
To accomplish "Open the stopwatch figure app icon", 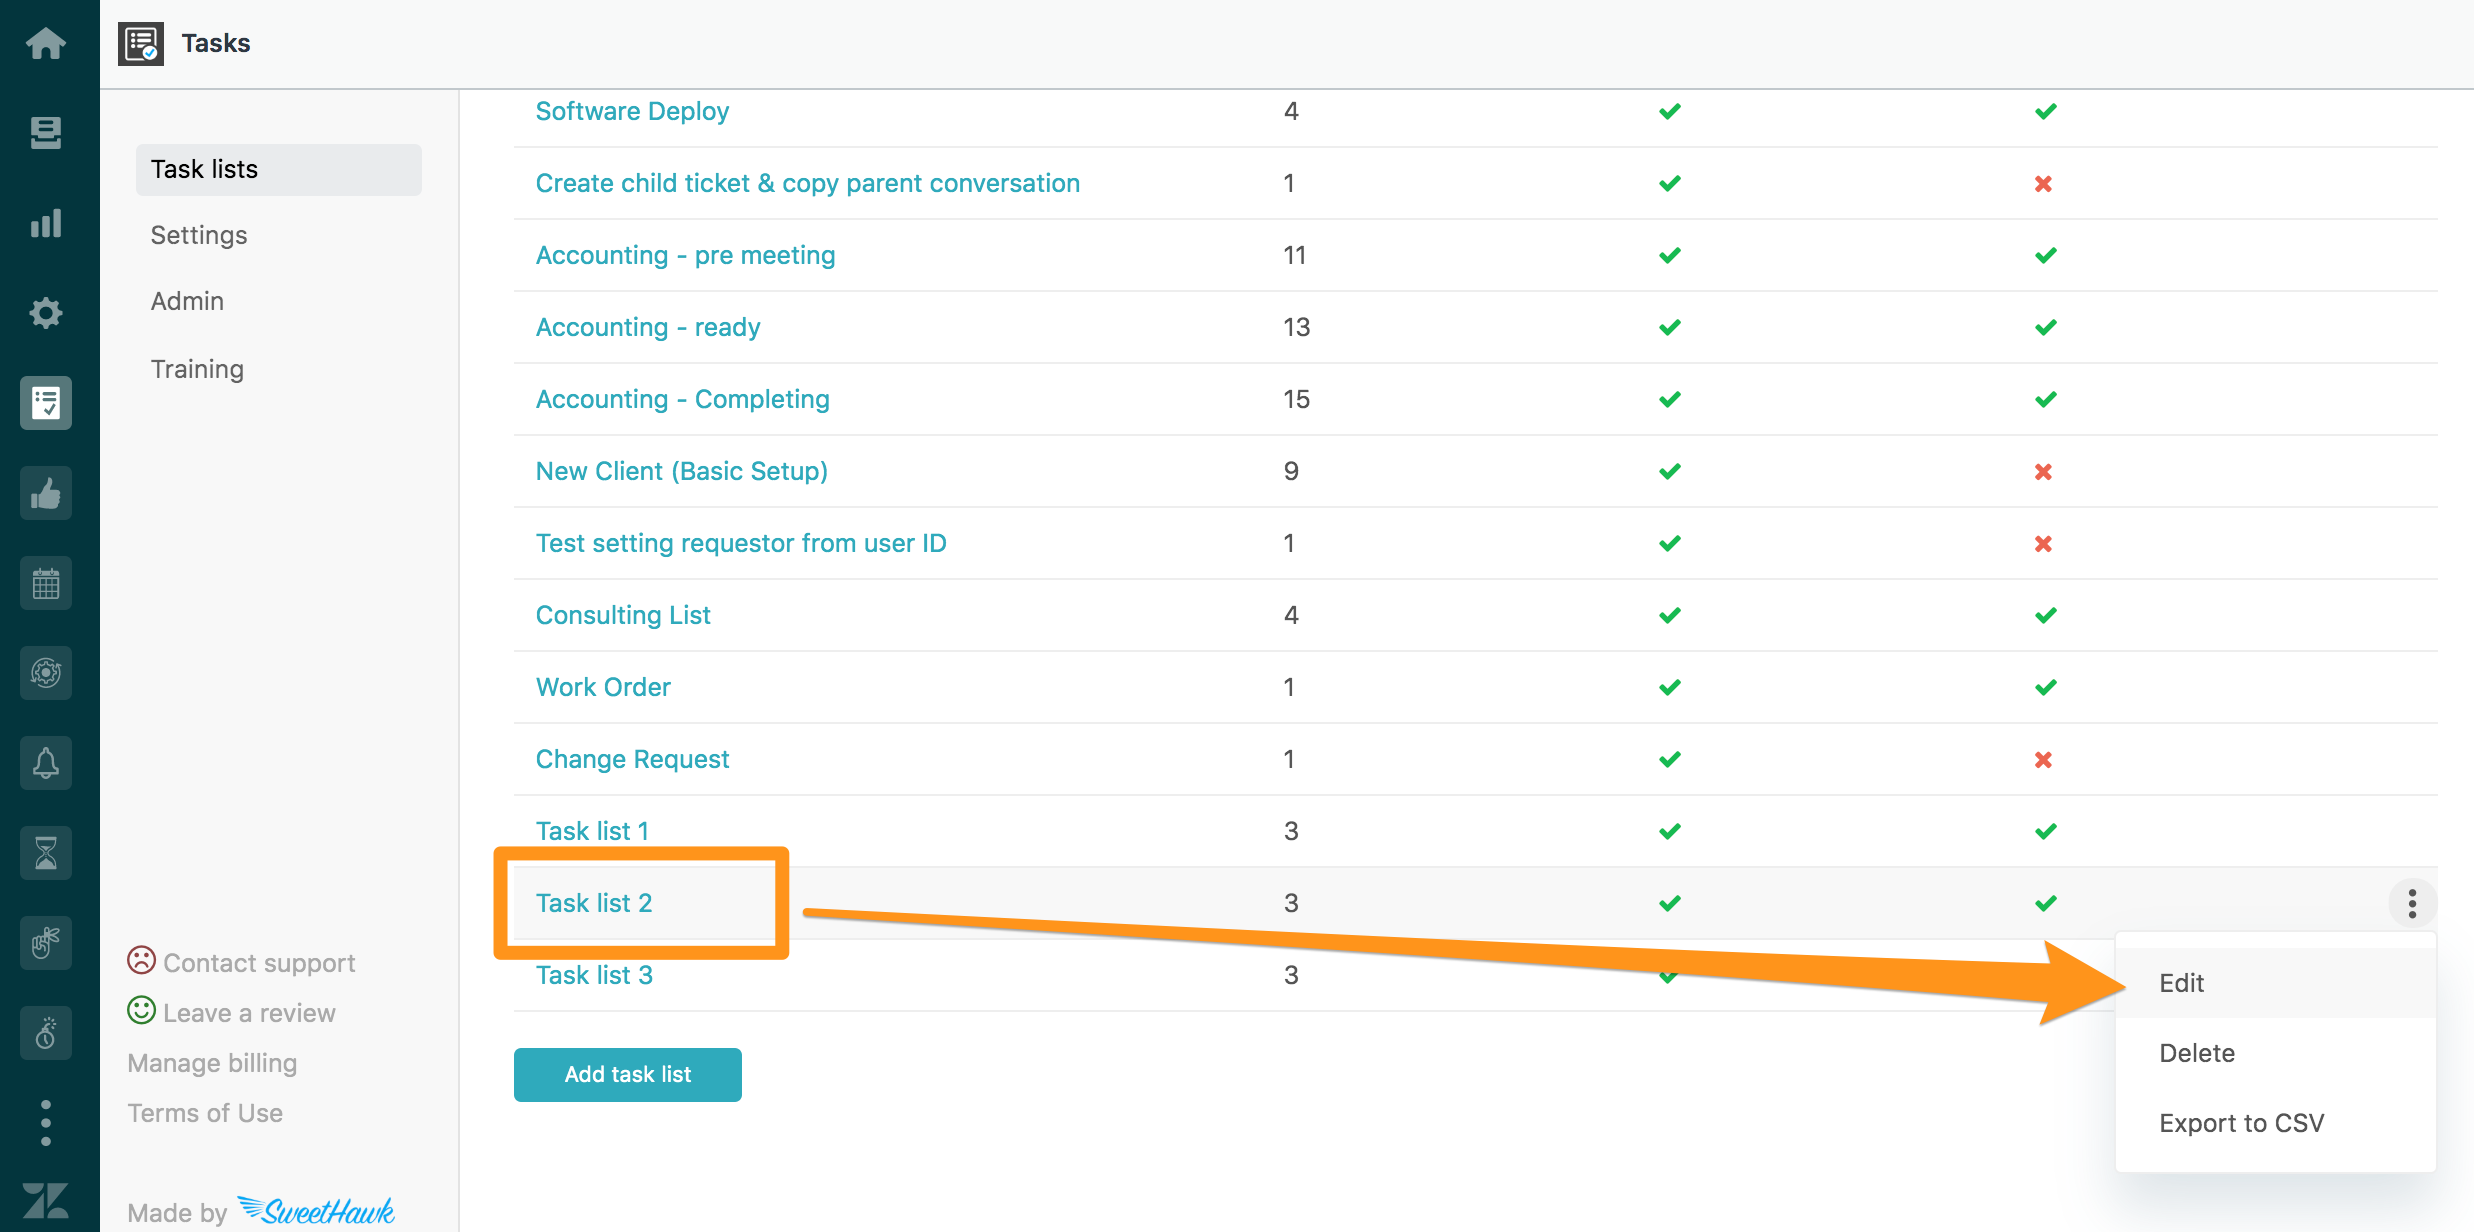I will (46, 1033).
